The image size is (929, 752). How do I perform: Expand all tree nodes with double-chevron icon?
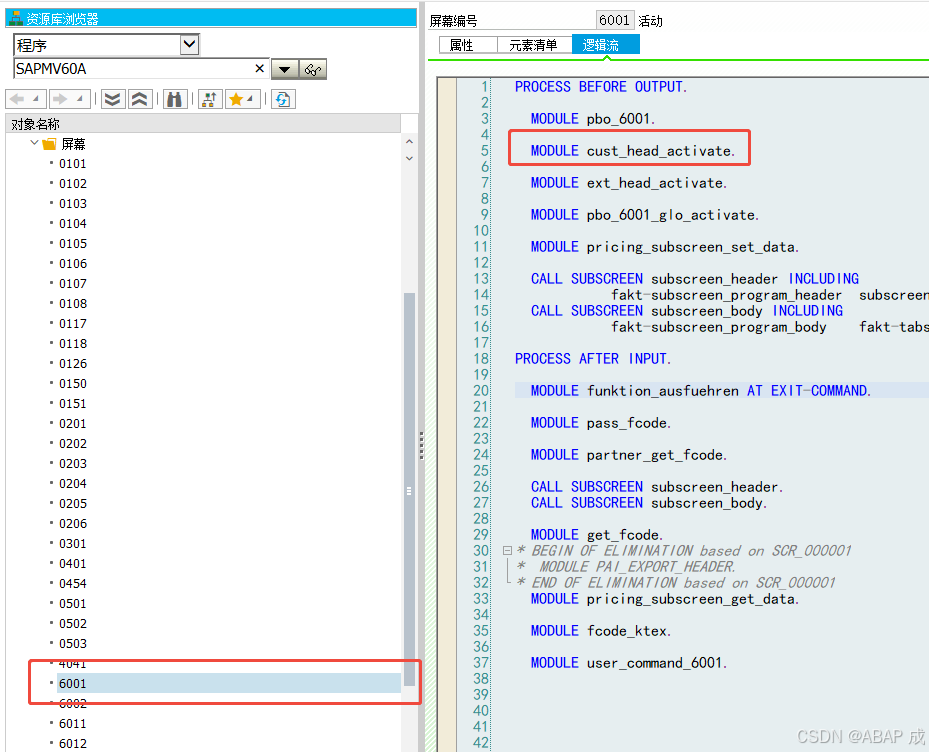(x=111, y=99)
